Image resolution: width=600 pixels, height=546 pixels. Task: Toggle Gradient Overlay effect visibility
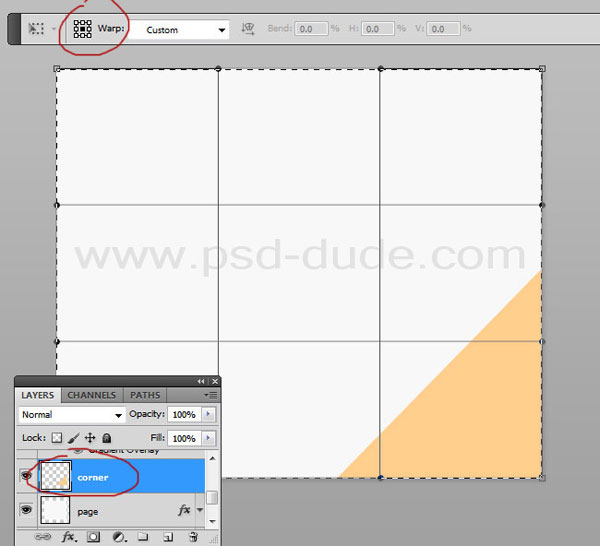[78, 451]
